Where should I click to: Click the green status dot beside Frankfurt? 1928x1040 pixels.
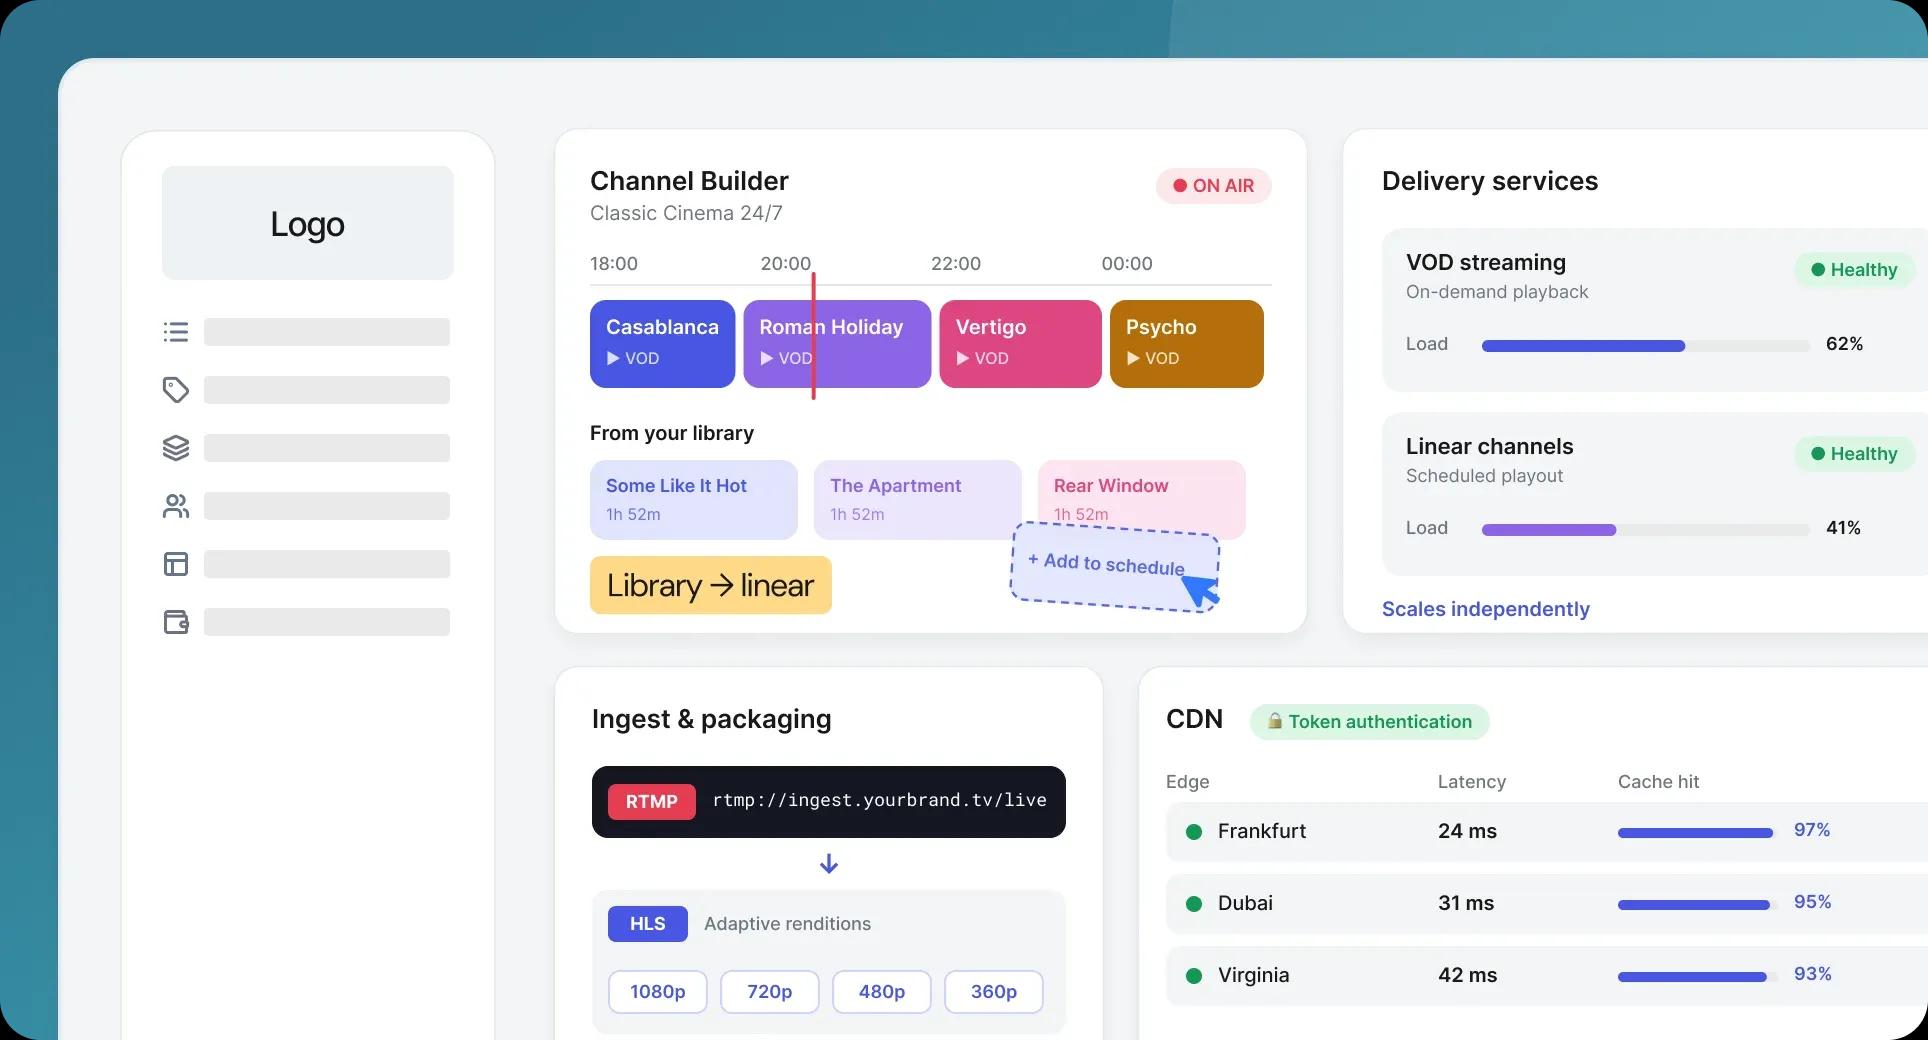pos(1193,832)
